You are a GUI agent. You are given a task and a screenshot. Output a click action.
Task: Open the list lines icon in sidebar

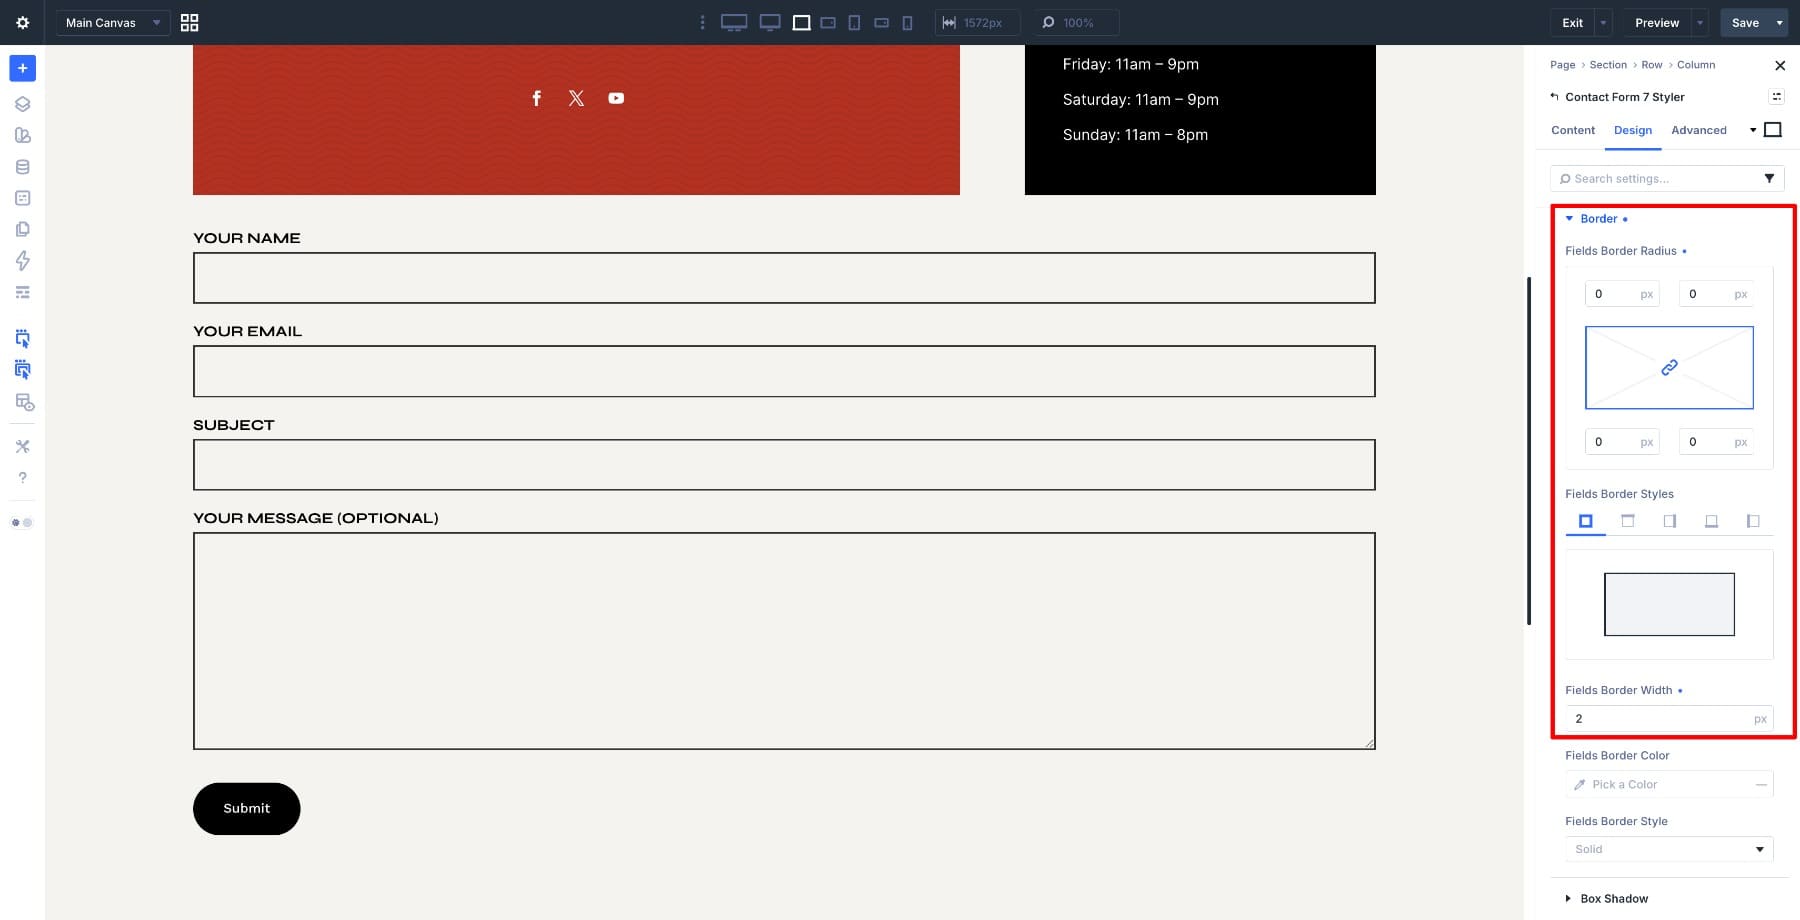(x=22, y=292)
